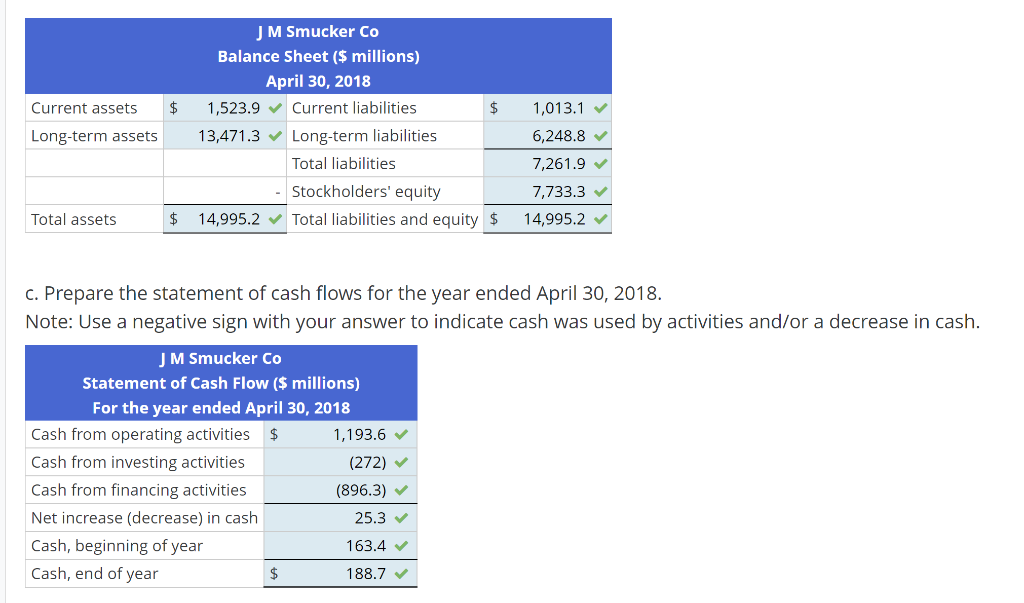
Task: Click the checkmark beside Cash from operating activities
Action: point(402,434)
